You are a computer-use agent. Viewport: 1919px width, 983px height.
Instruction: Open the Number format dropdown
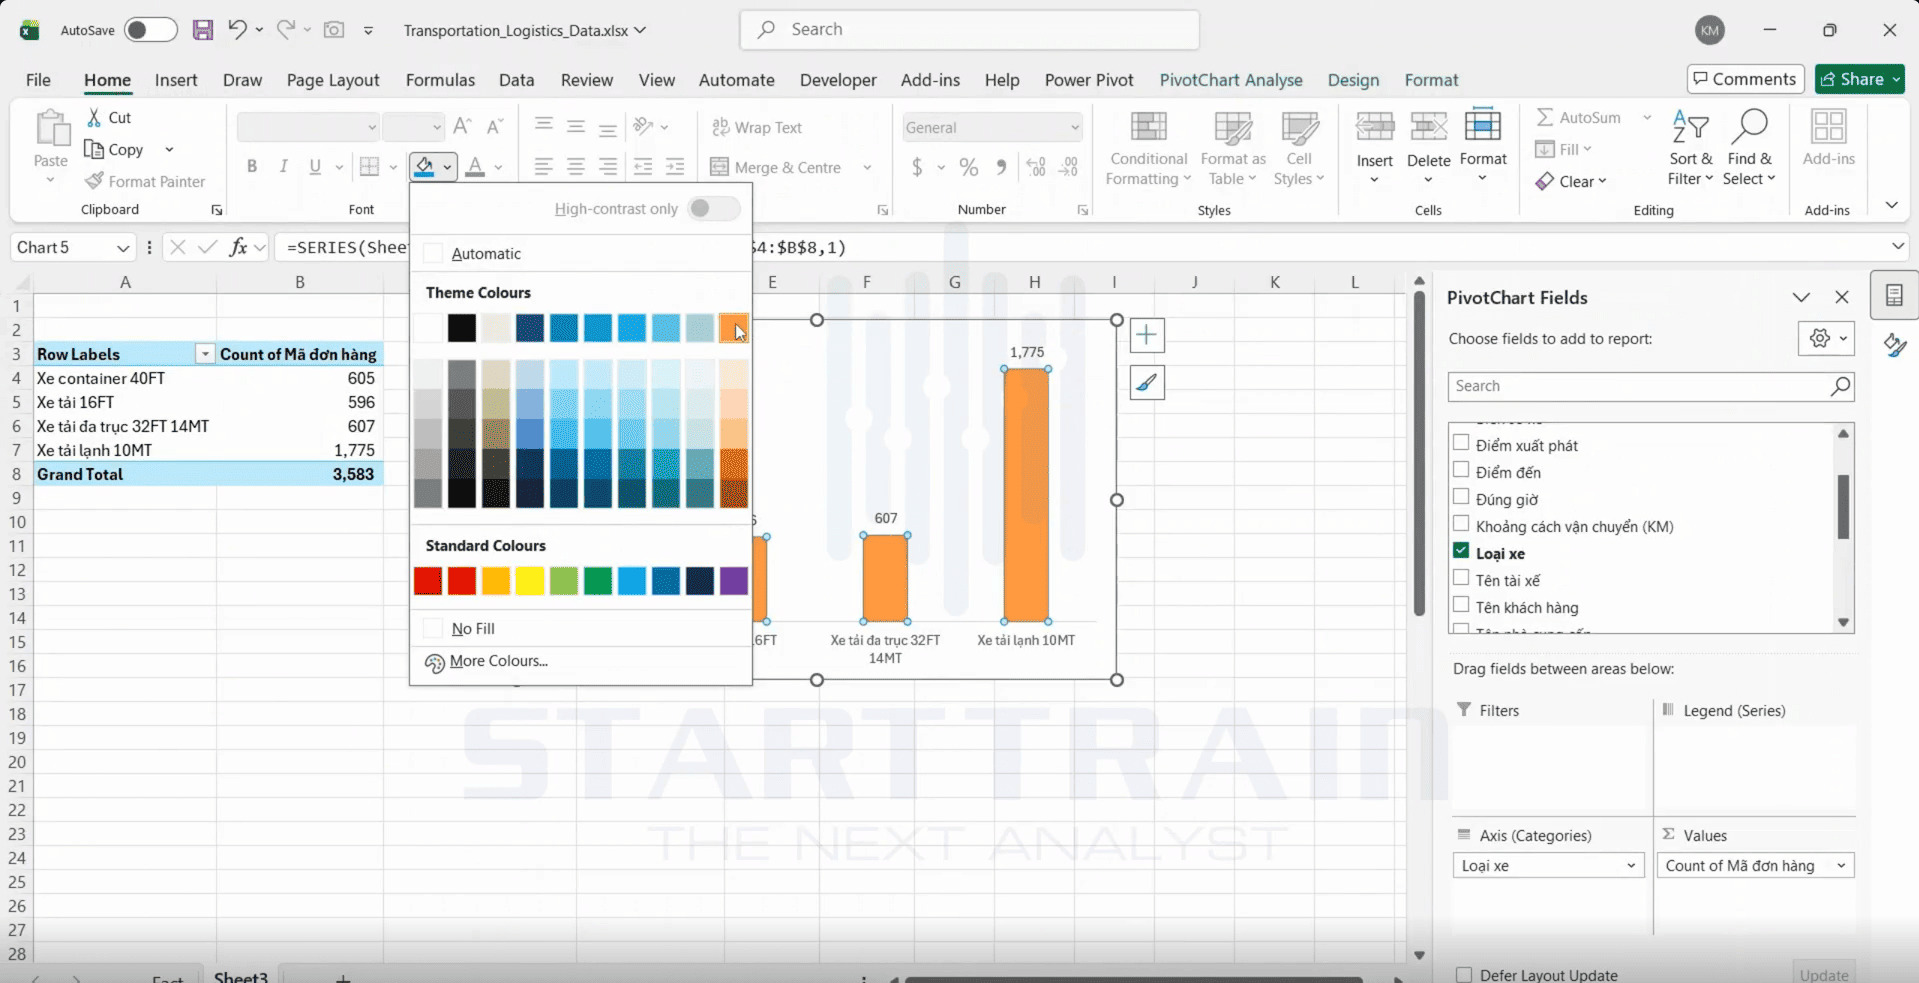click(x=1075, y=128)
